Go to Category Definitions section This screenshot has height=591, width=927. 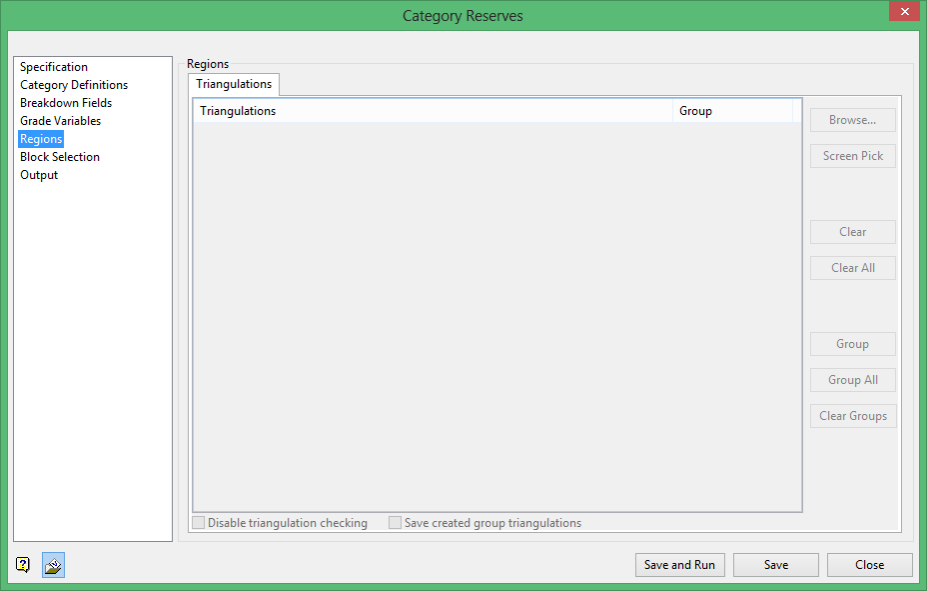[74, 85]
